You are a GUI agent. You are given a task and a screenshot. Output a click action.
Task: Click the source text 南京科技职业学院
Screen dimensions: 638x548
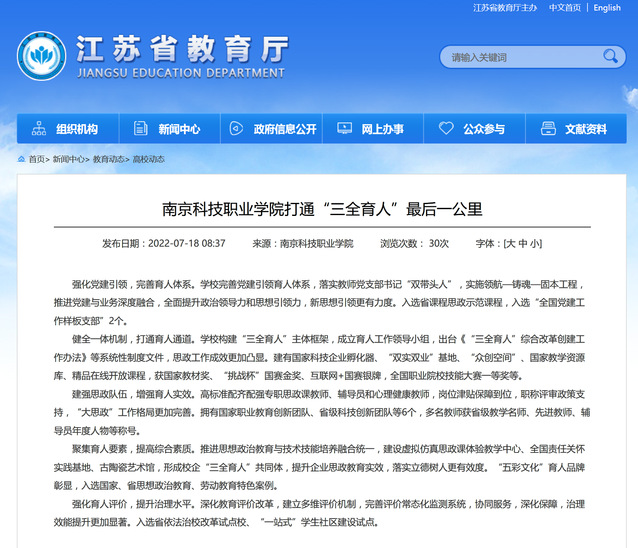click(317, 243)
